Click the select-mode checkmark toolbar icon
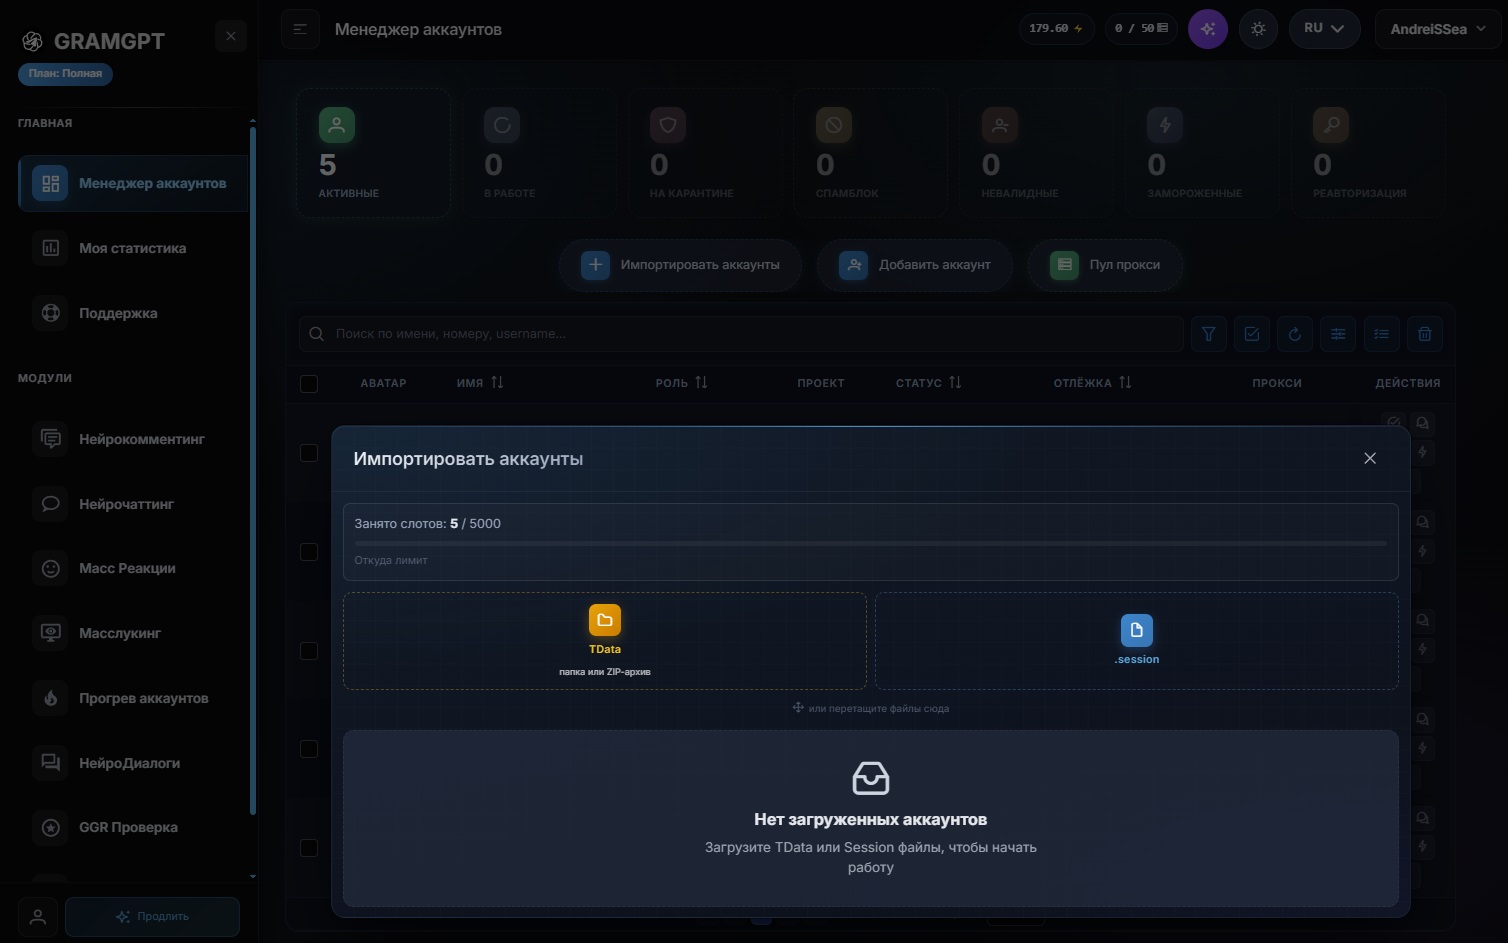 pyautogui.click(x=1252, y=334)
